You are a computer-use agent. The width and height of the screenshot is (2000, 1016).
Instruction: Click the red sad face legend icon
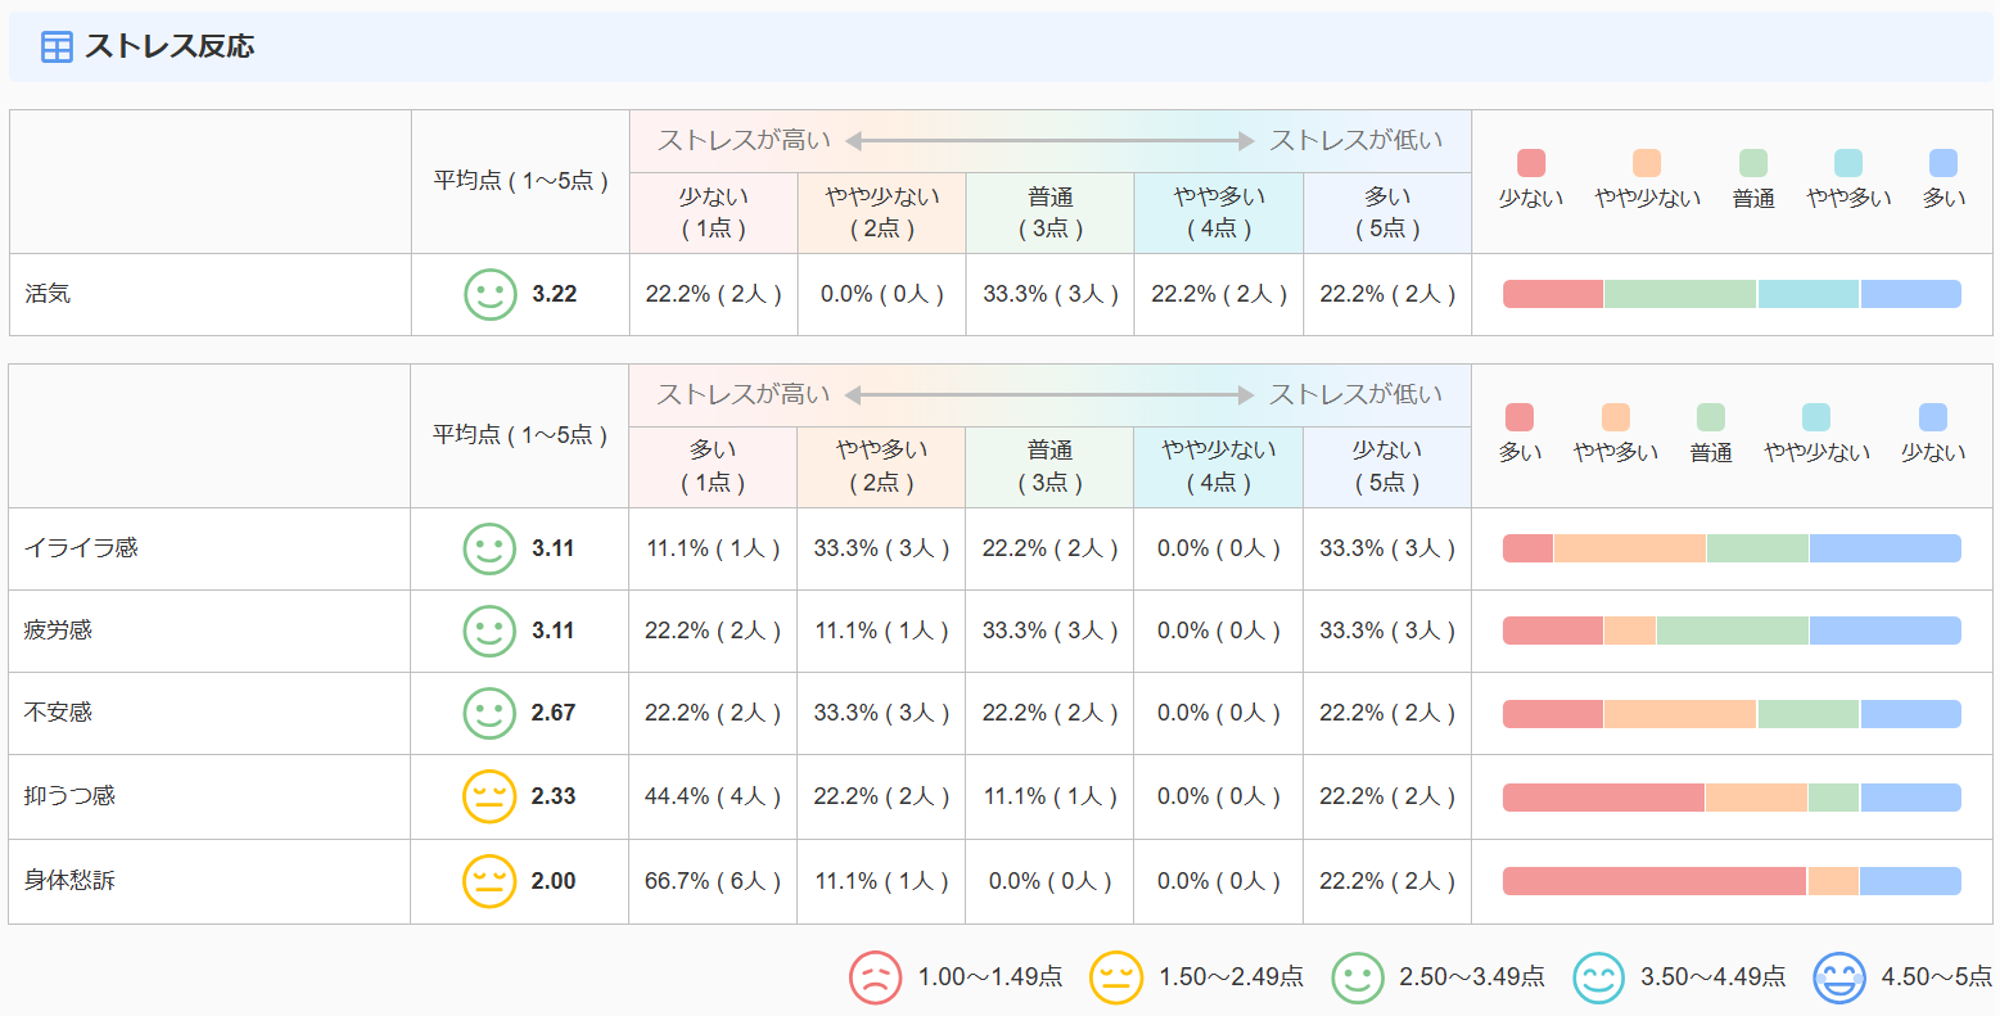(x=875, y=977)
